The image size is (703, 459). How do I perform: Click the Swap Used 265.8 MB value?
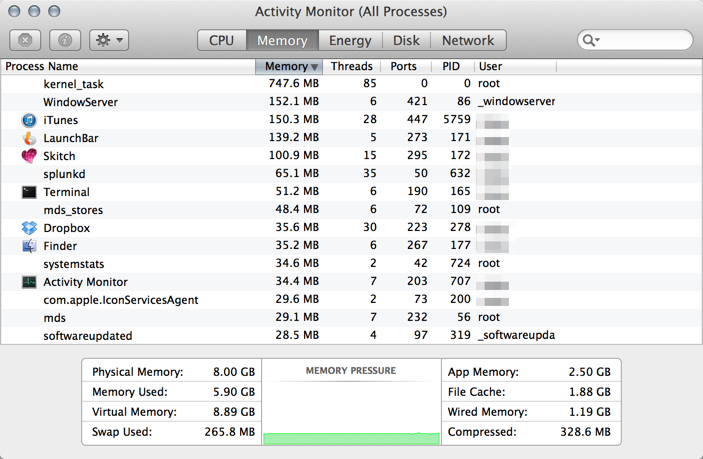point(230,432)
